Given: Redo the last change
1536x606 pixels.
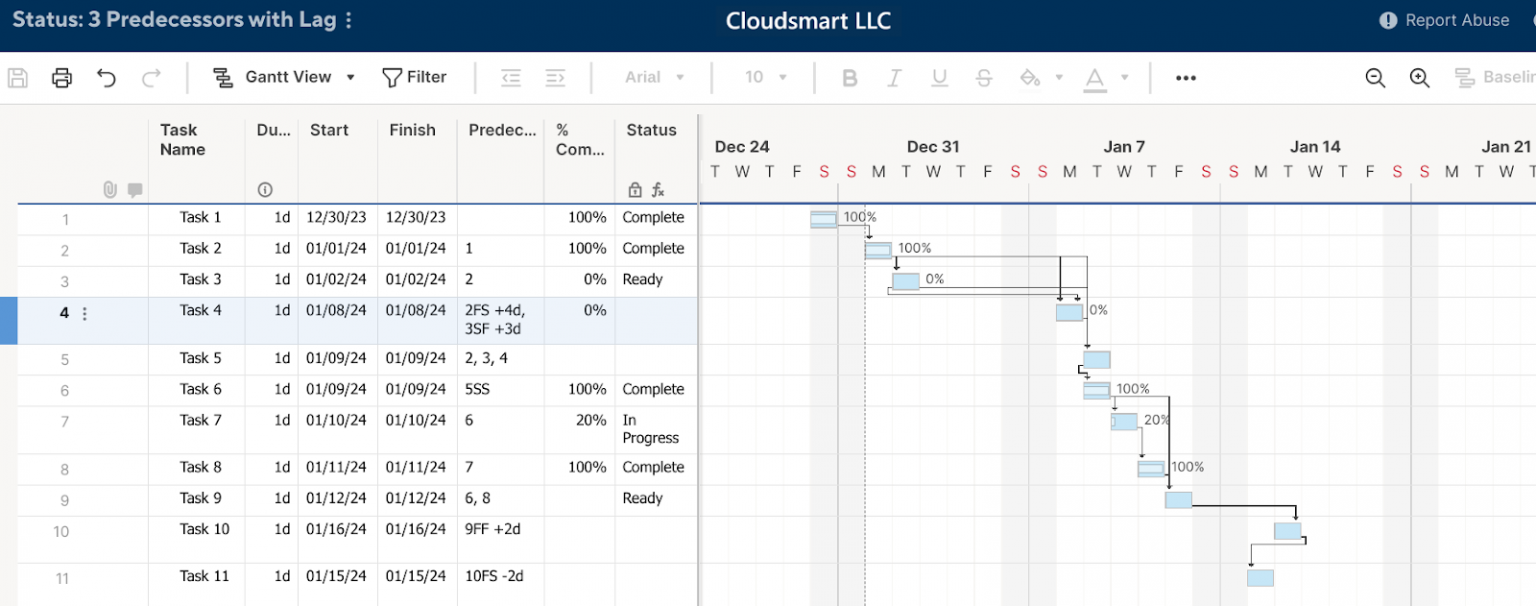Looking at the screenshot, I should (x=151, y=77).
